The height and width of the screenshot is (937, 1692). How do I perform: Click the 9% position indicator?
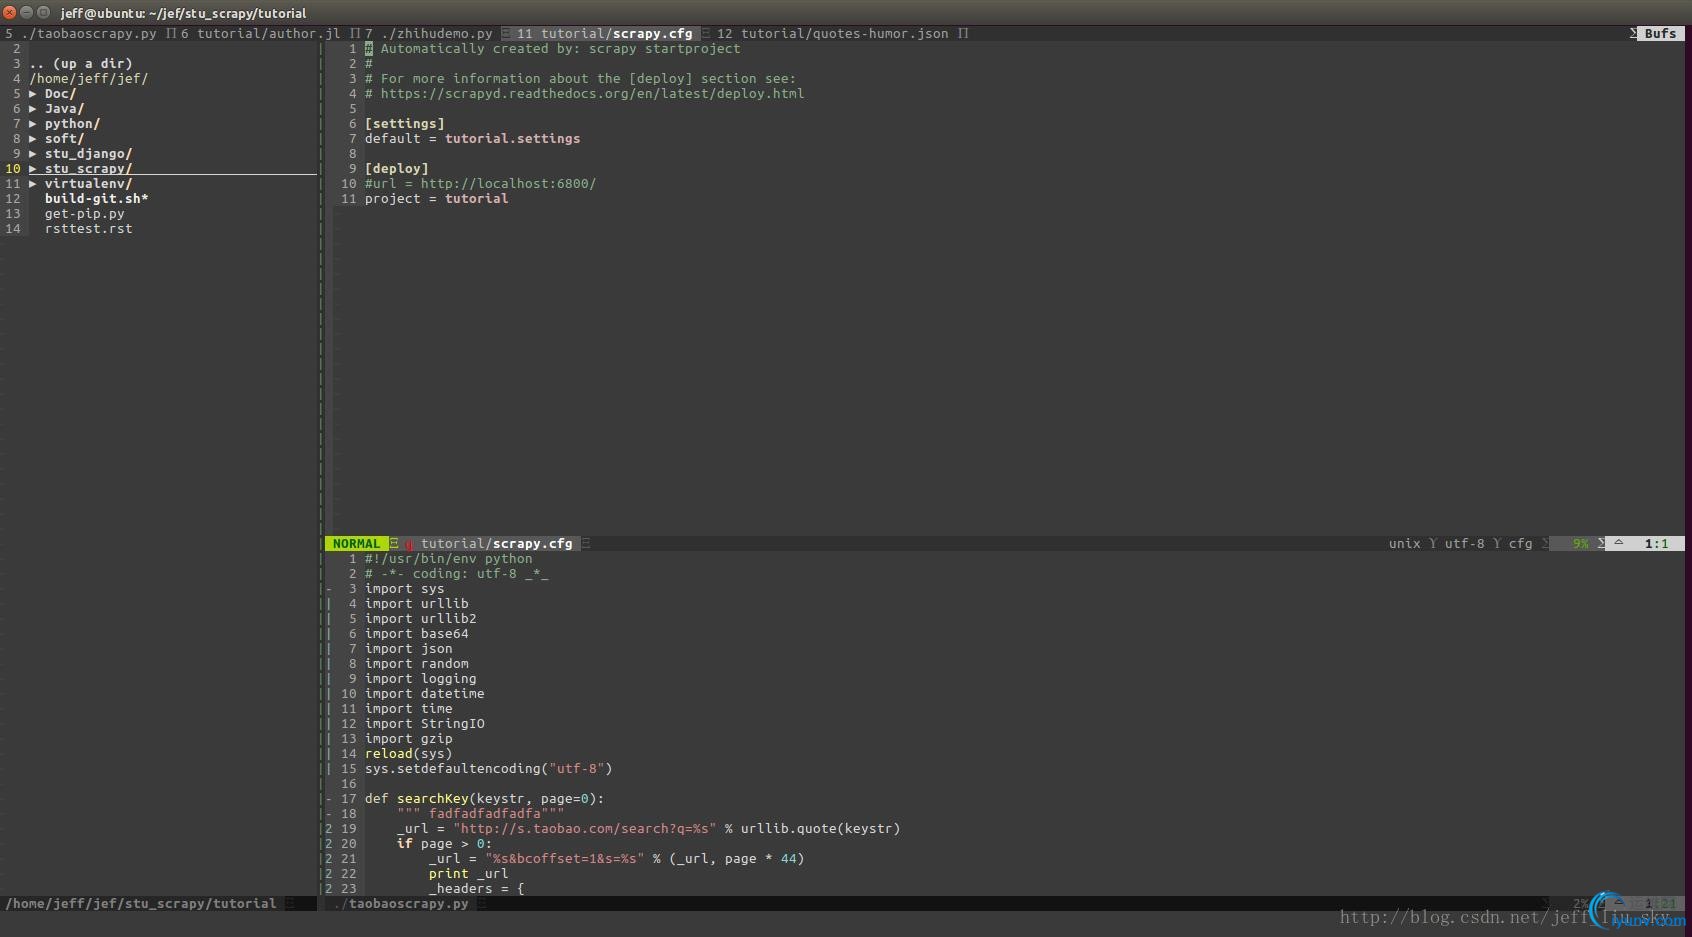(1580, 544)
